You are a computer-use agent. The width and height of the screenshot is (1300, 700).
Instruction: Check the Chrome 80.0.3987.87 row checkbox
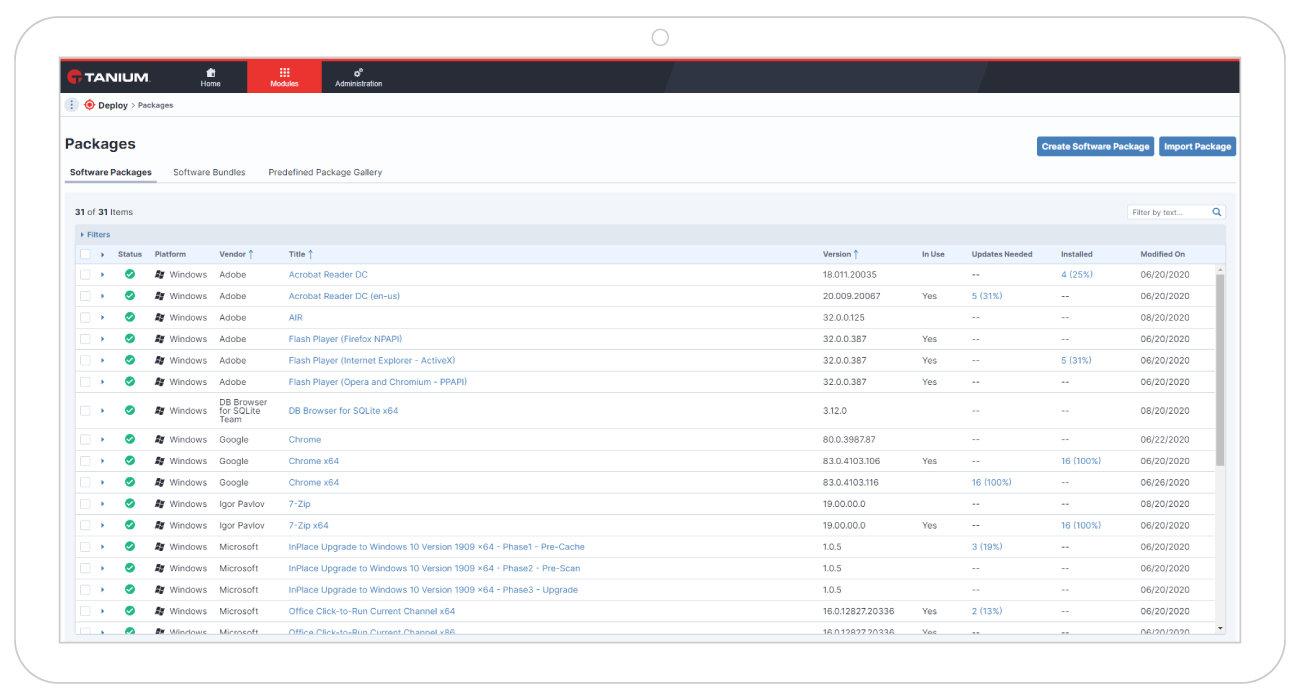pyautogui.click(x=85, y=439)
